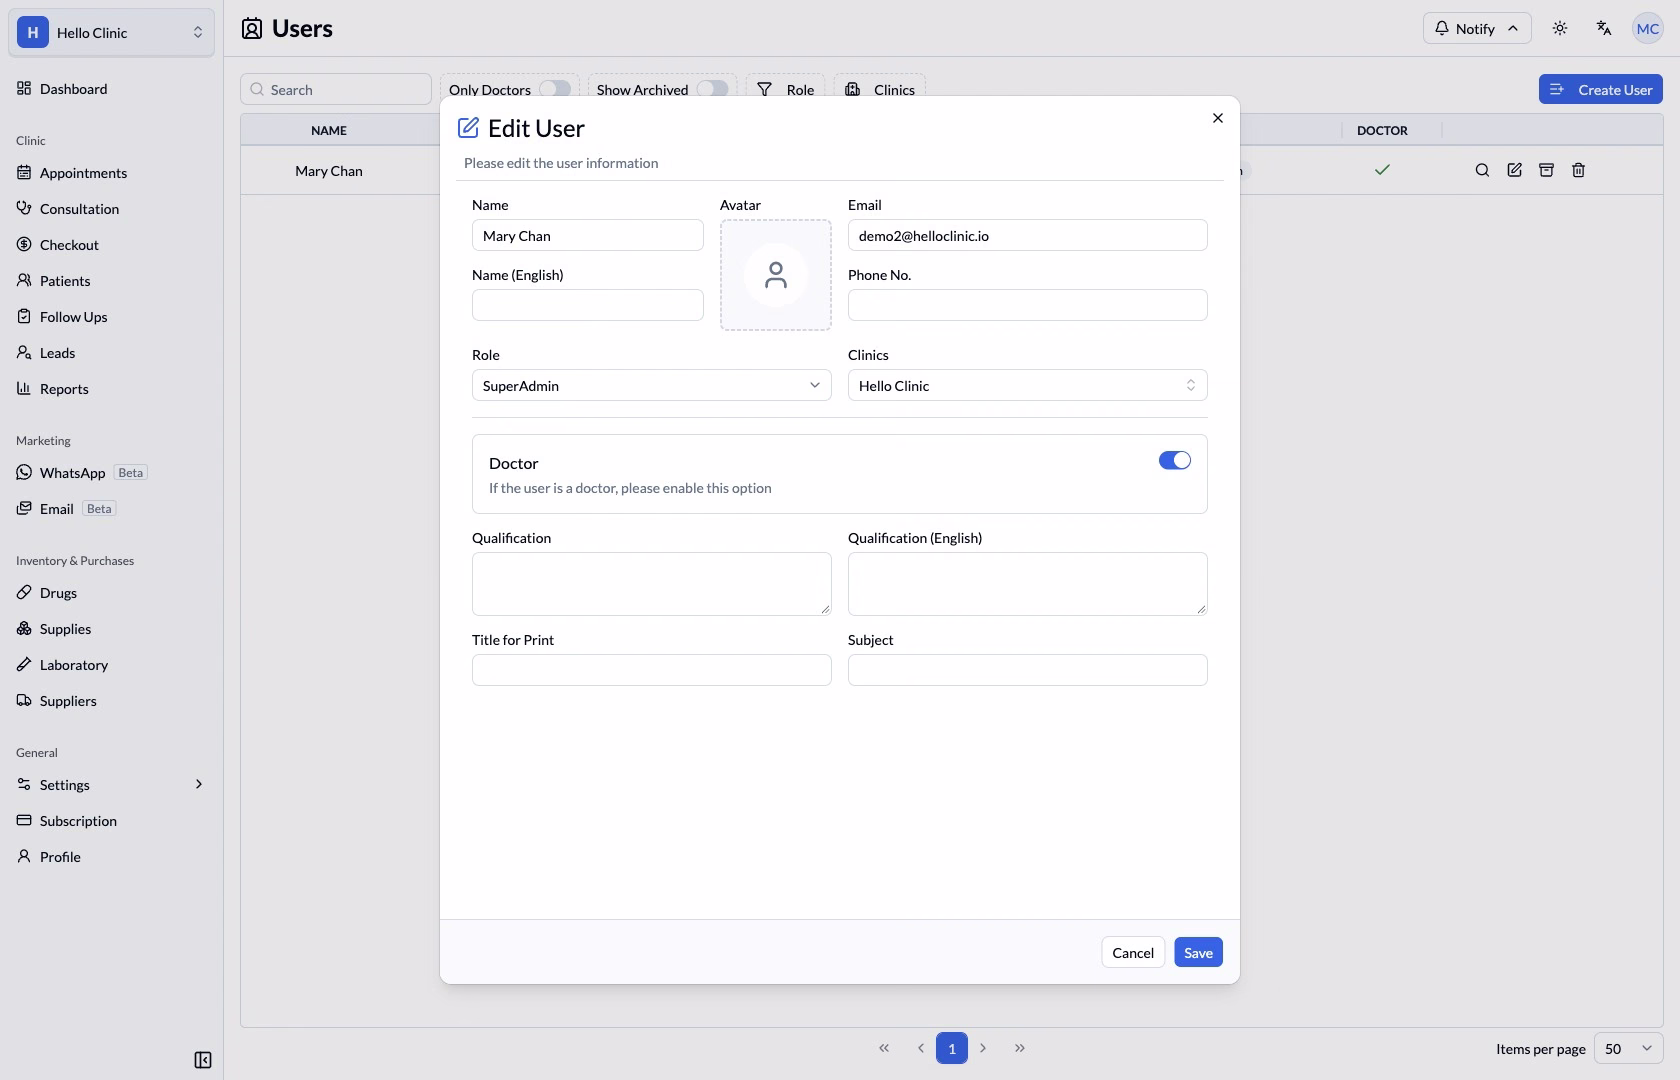Click the Save button
Image resolution: width=1680 pixels, height=1080 pixels.
[1198, 952]
